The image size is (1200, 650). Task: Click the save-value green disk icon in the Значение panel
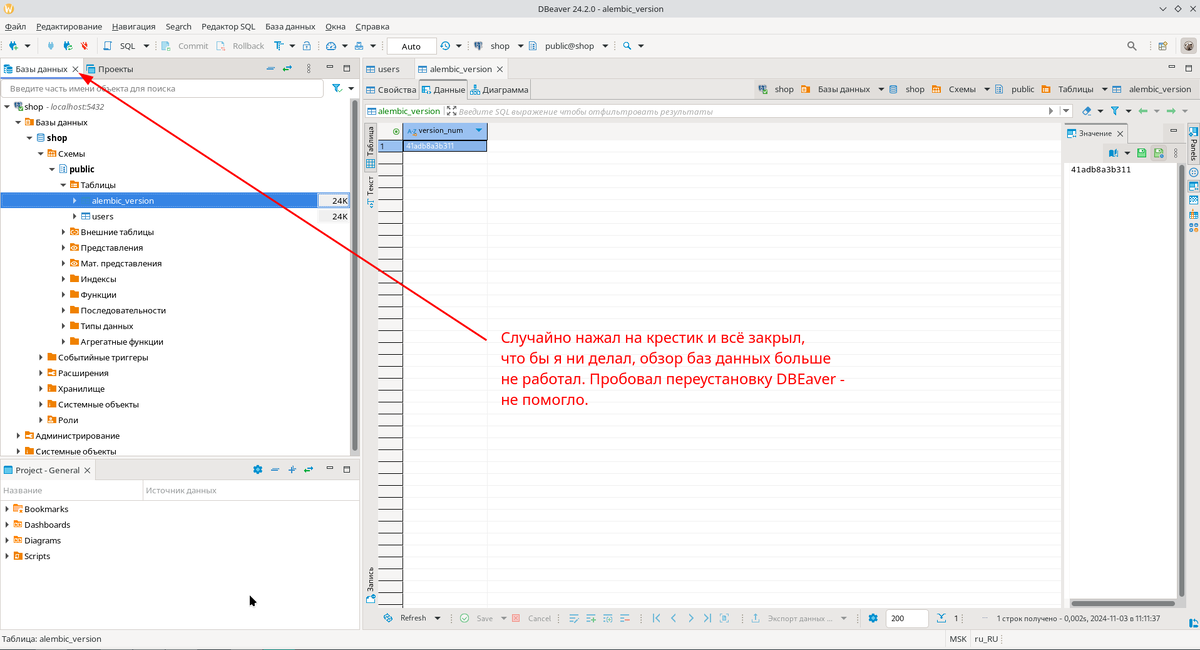pyautogui.click(x=1141, y=153)
